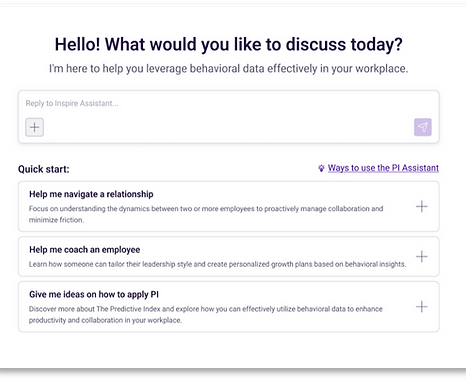Expand the apply PI ideas card plus icon
This screenshot has width=466, height=380.
[x=422, y=307]
